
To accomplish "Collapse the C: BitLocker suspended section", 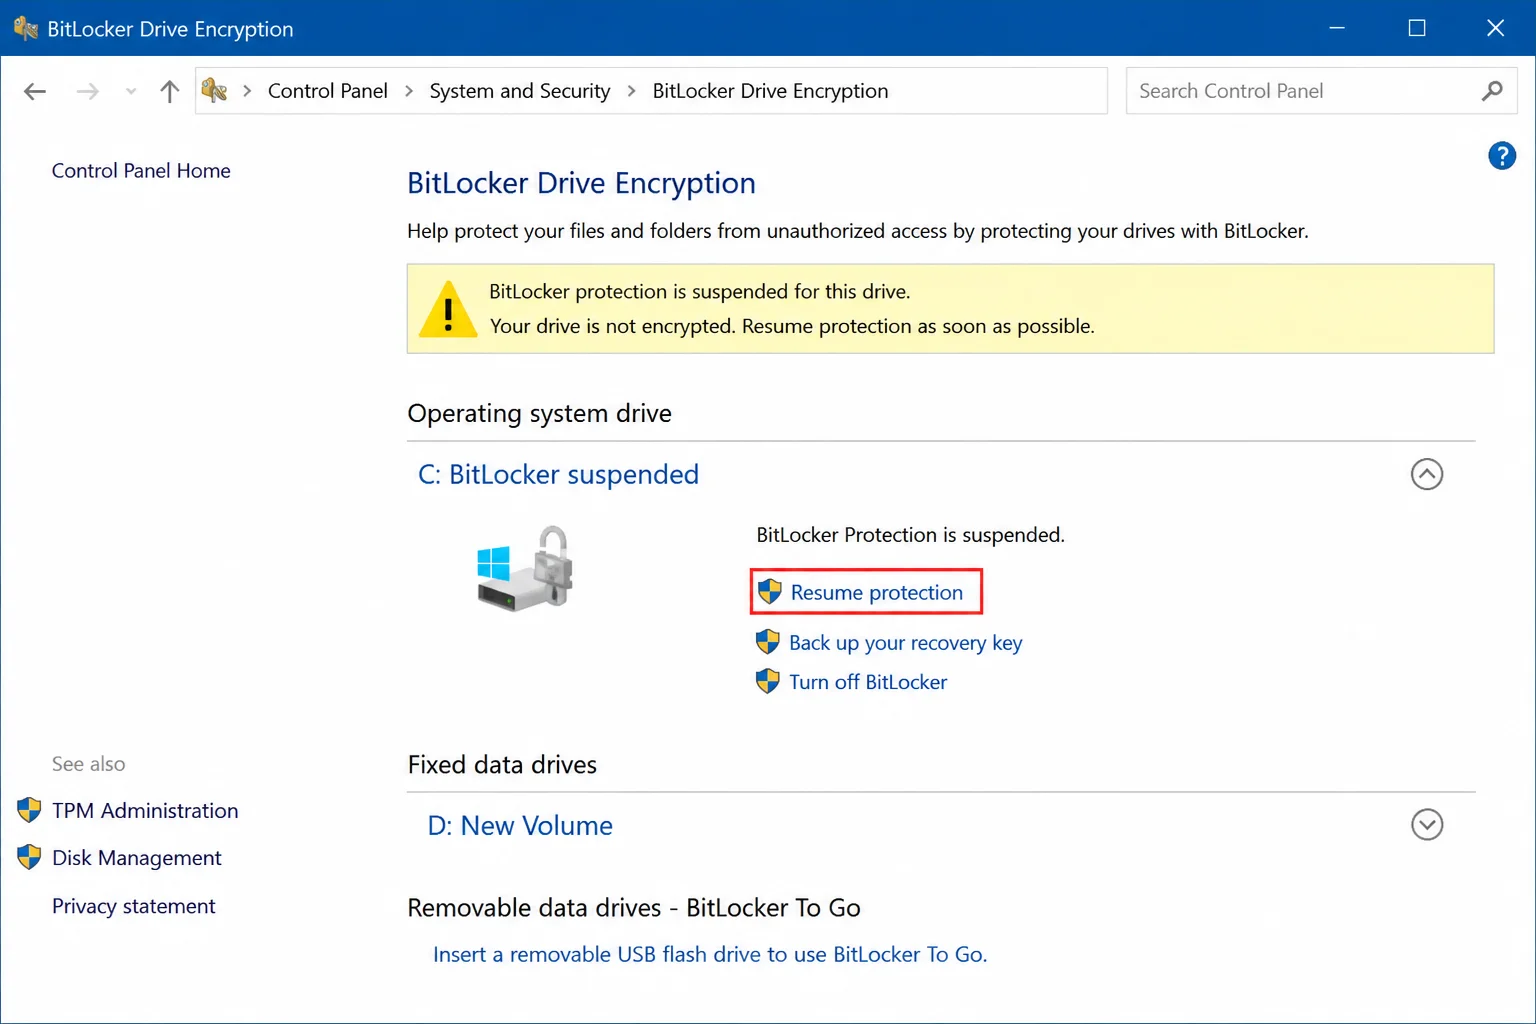I will pyautogui.click(x=1427, y=474).
